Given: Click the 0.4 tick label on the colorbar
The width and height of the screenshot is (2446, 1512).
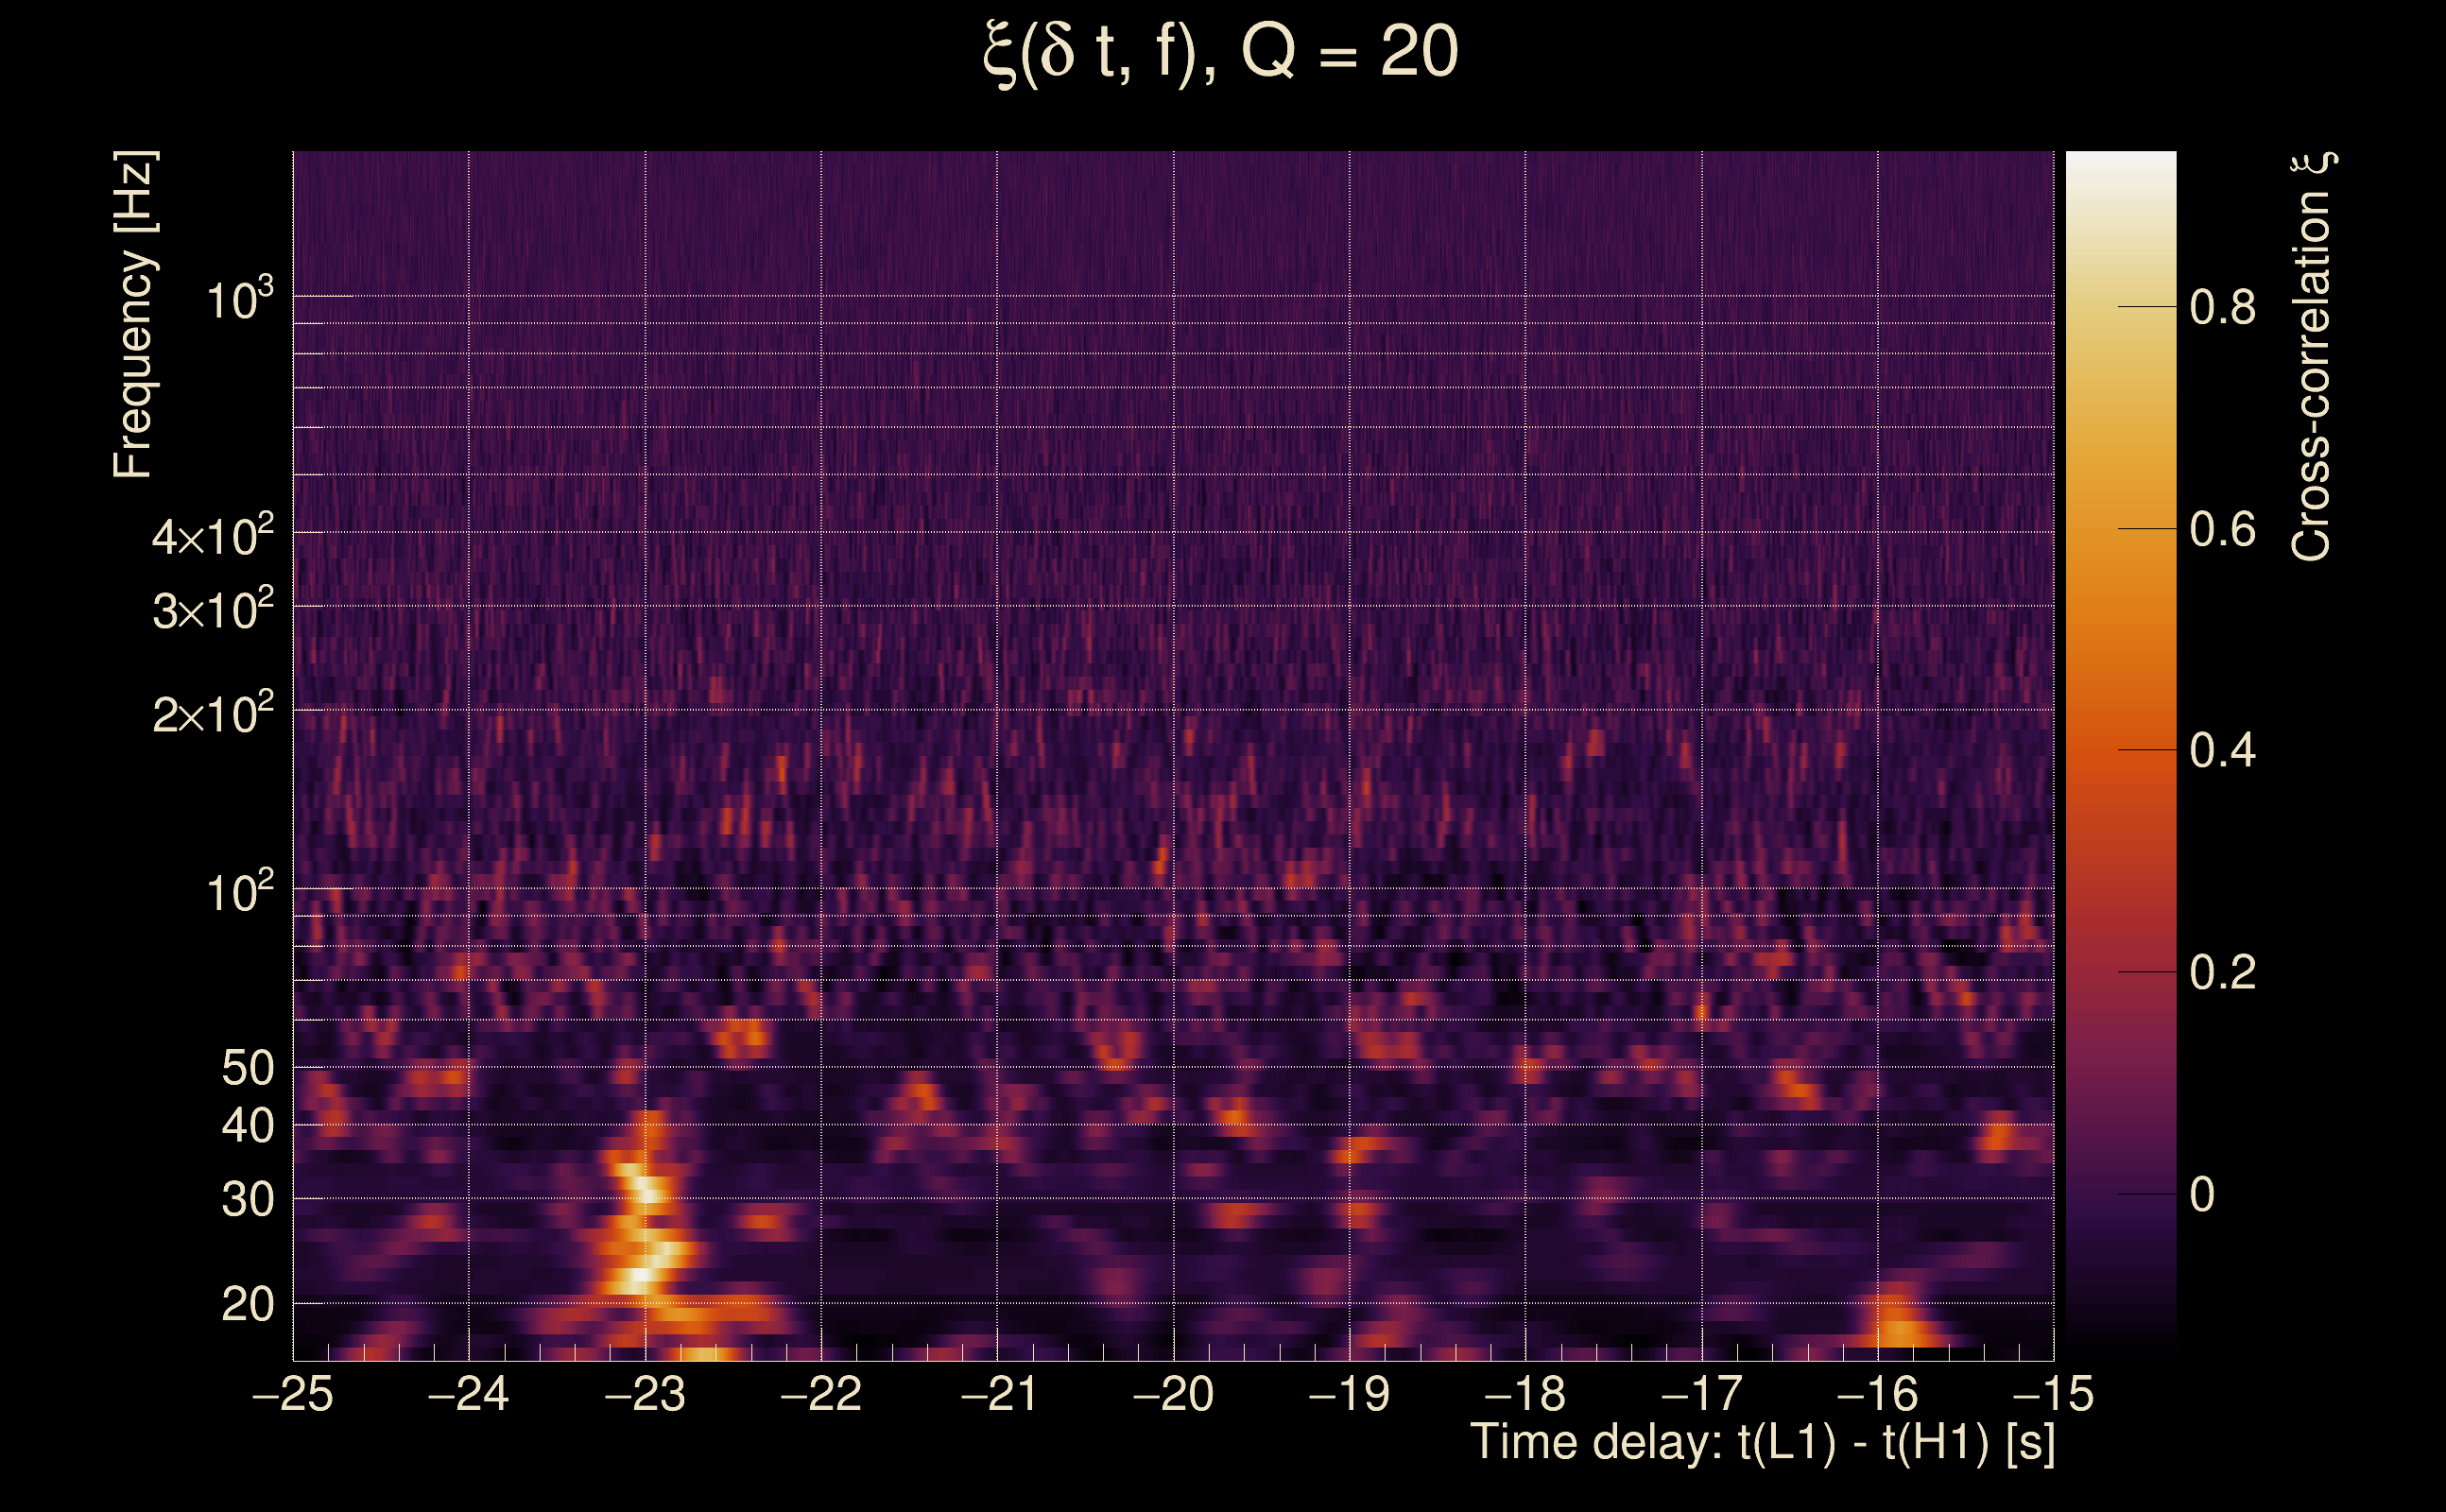Looking at the screenshot, I should click(2222, 751).
